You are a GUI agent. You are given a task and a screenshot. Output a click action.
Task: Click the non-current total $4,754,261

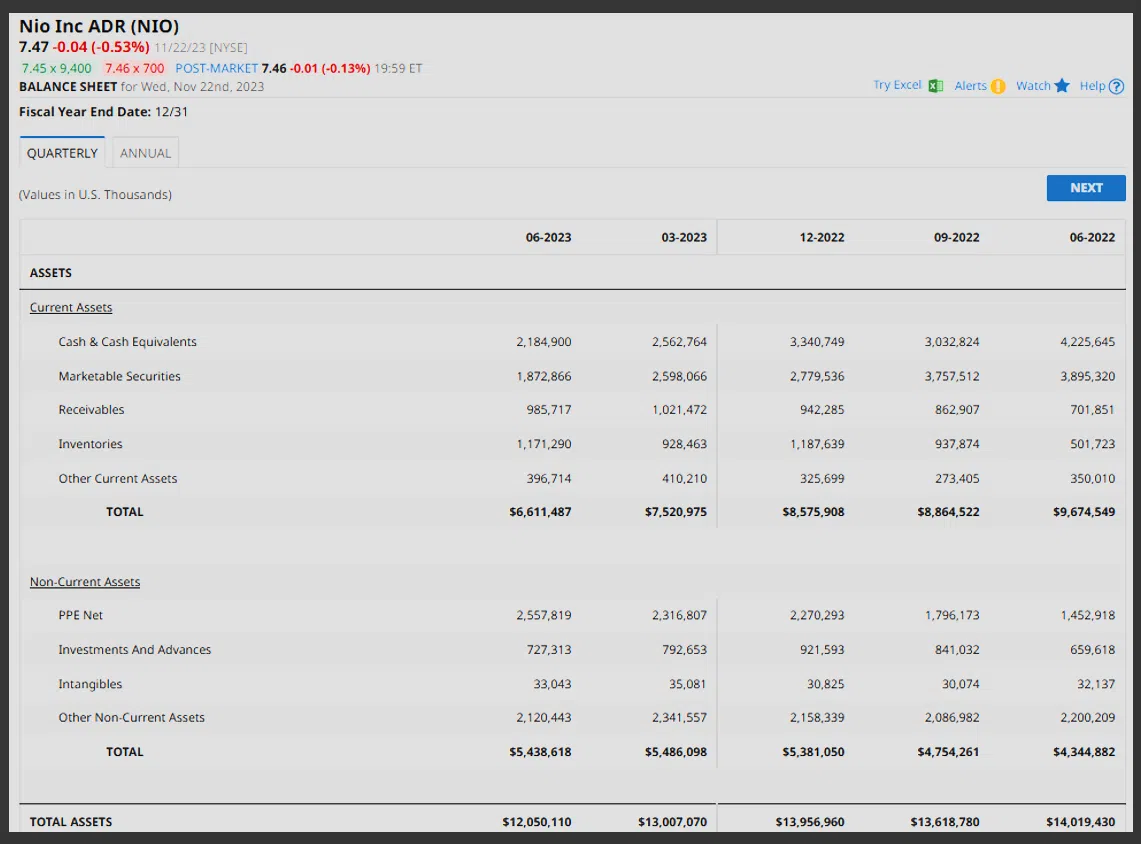click(x=948, y=752)
